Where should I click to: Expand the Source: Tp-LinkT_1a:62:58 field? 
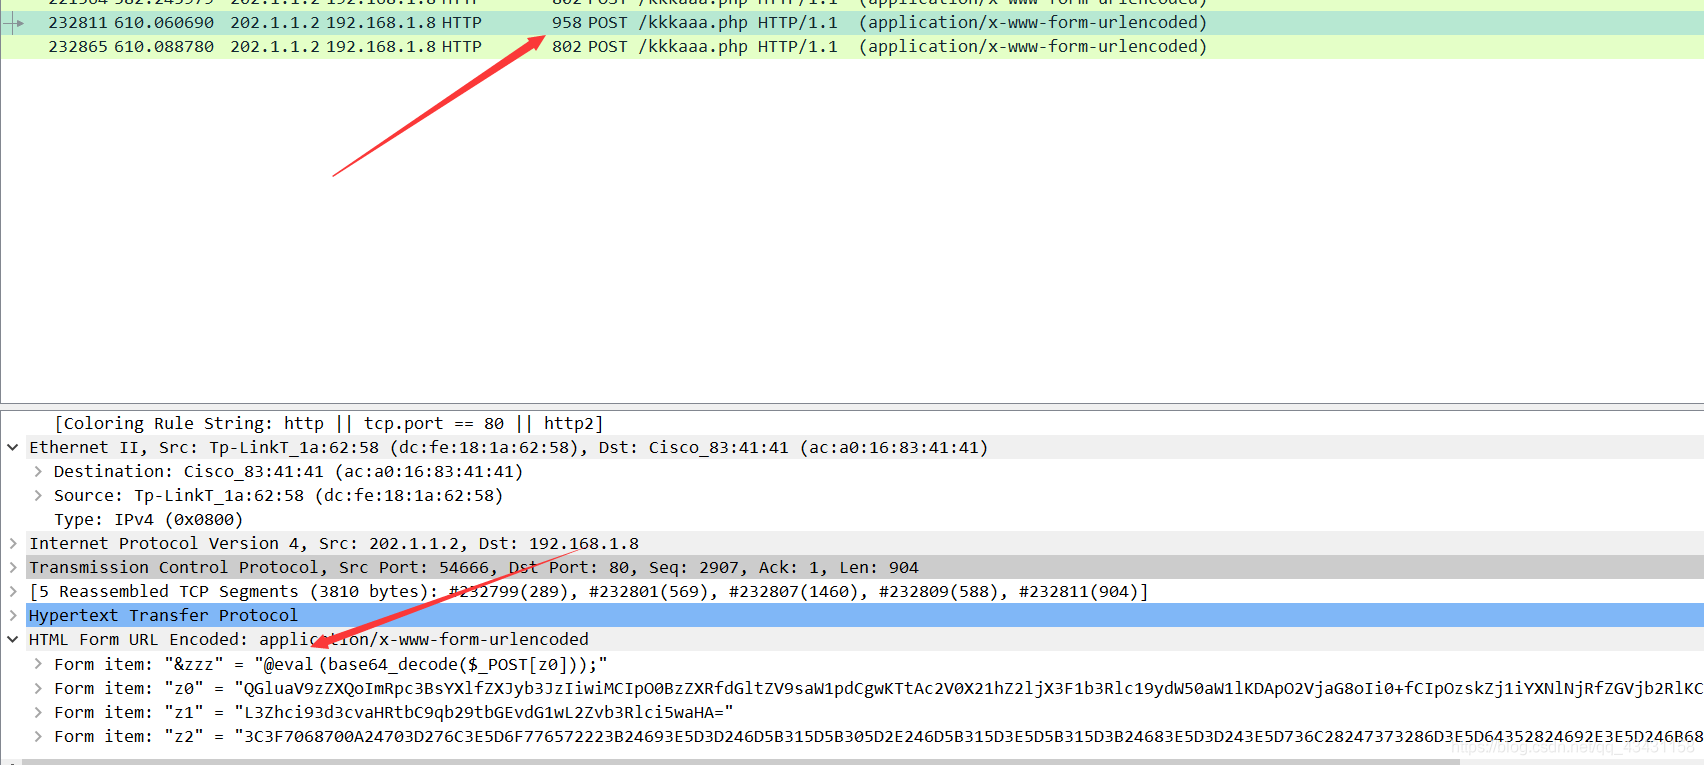38,495
